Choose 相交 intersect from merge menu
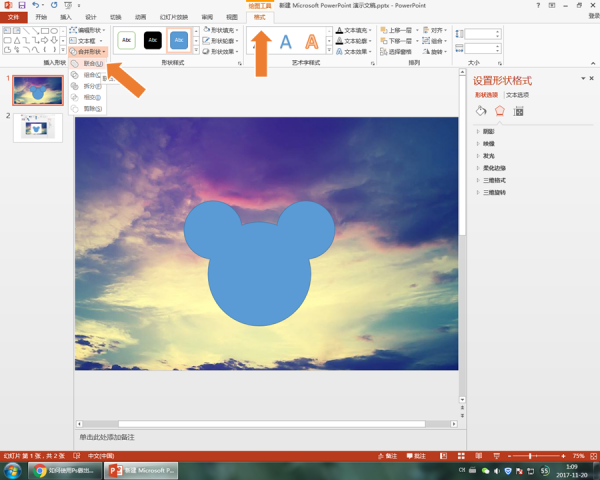The image size is (600, 480). click(88, 97)
